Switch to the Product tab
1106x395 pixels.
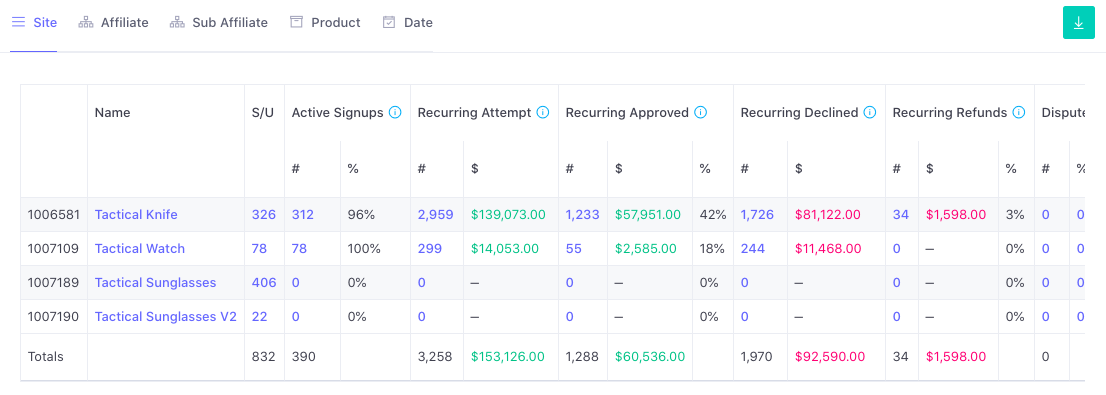pyautogui.click(x=325, y=23)
